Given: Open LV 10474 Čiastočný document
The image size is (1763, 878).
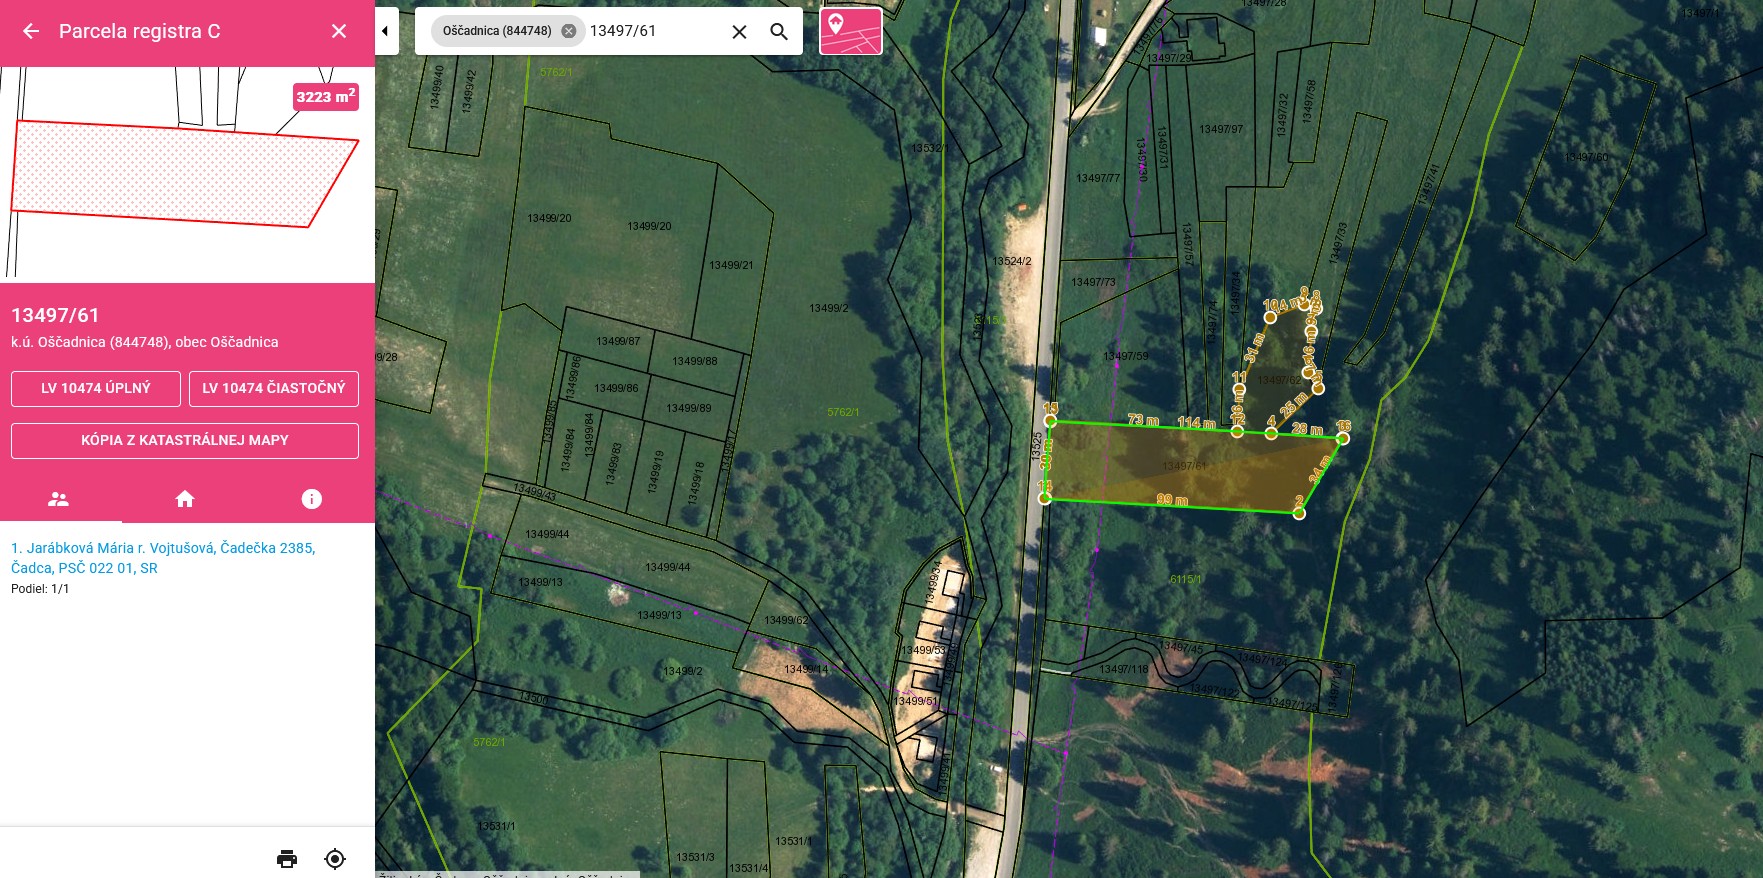Looking at the screenshot, I should click(273, 388).
